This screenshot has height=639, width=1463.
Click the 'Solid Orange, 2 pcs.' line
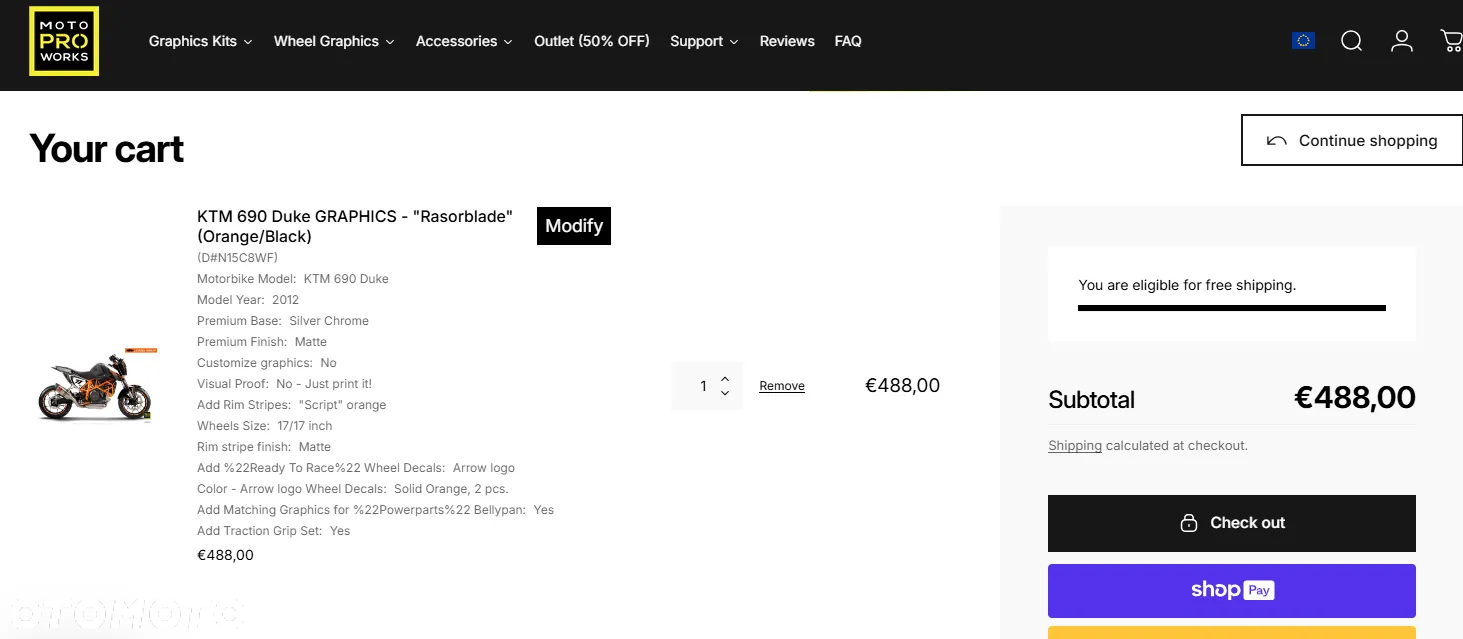tap(353, 489)
